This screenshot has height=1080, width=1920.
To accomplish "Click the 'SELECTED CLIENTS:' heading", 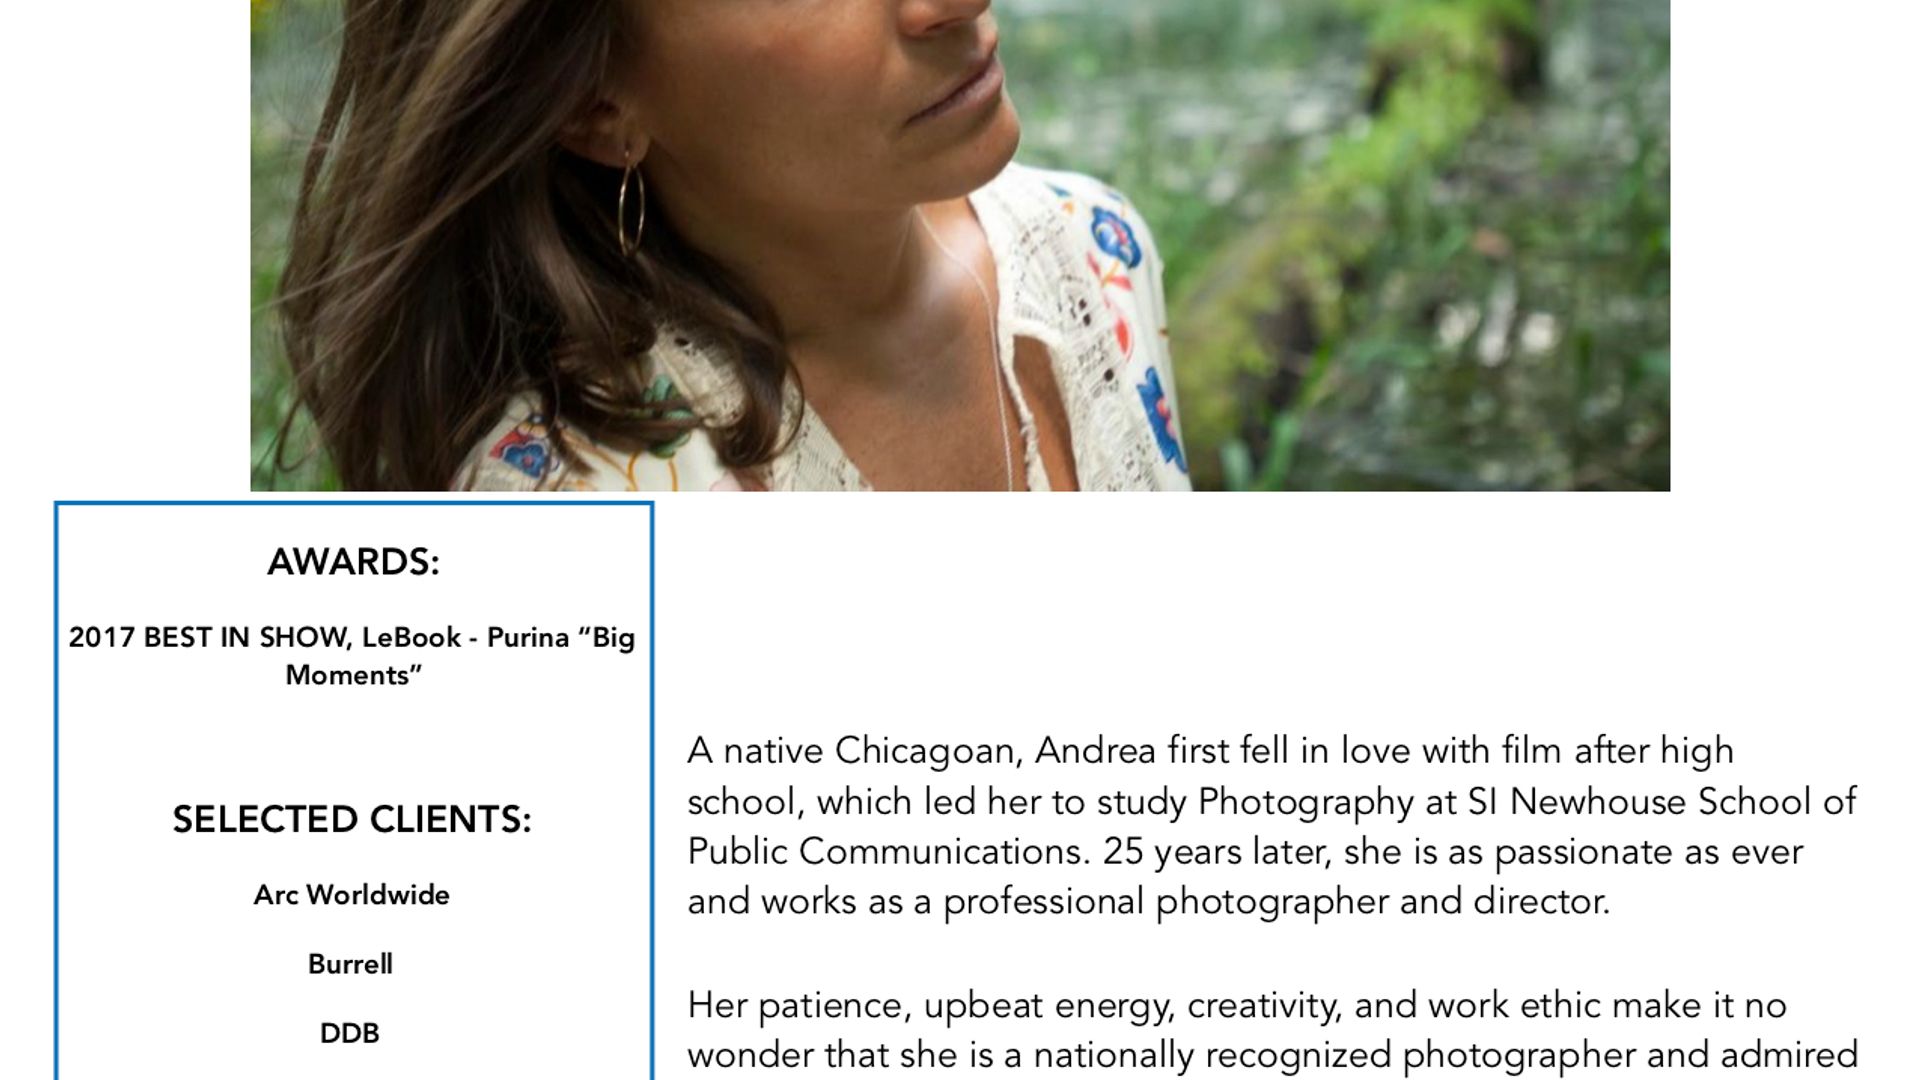I will [352, 819].
